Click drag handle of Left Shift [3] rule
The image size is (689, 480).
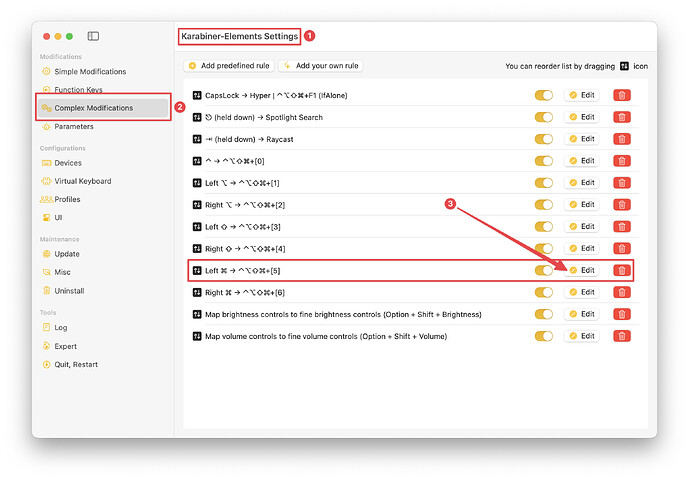(197, 227)
